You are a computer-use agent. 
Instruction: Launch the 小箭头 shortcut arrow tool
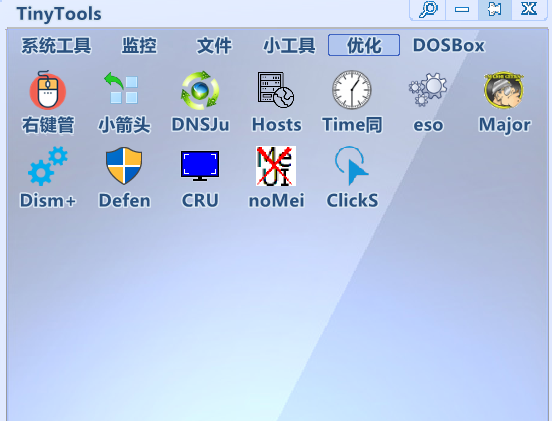tap(122, 88)
